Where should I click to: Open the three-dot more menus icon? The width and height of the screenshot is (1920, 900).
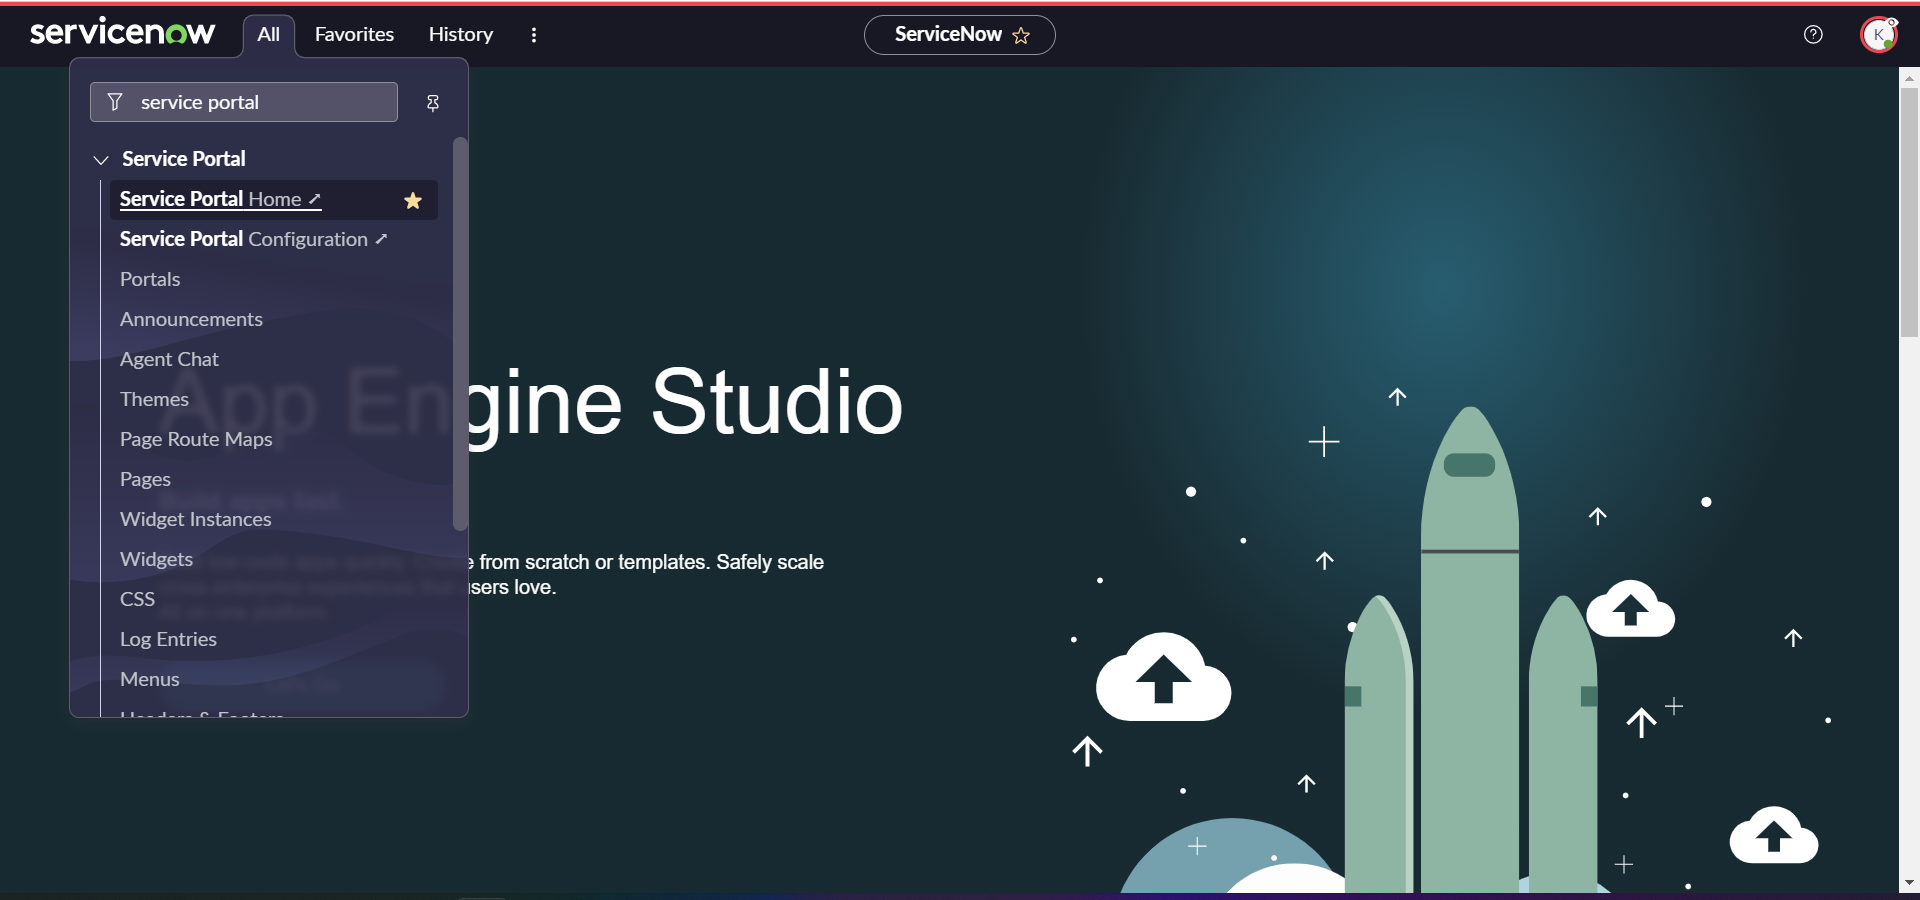(534, 35)
